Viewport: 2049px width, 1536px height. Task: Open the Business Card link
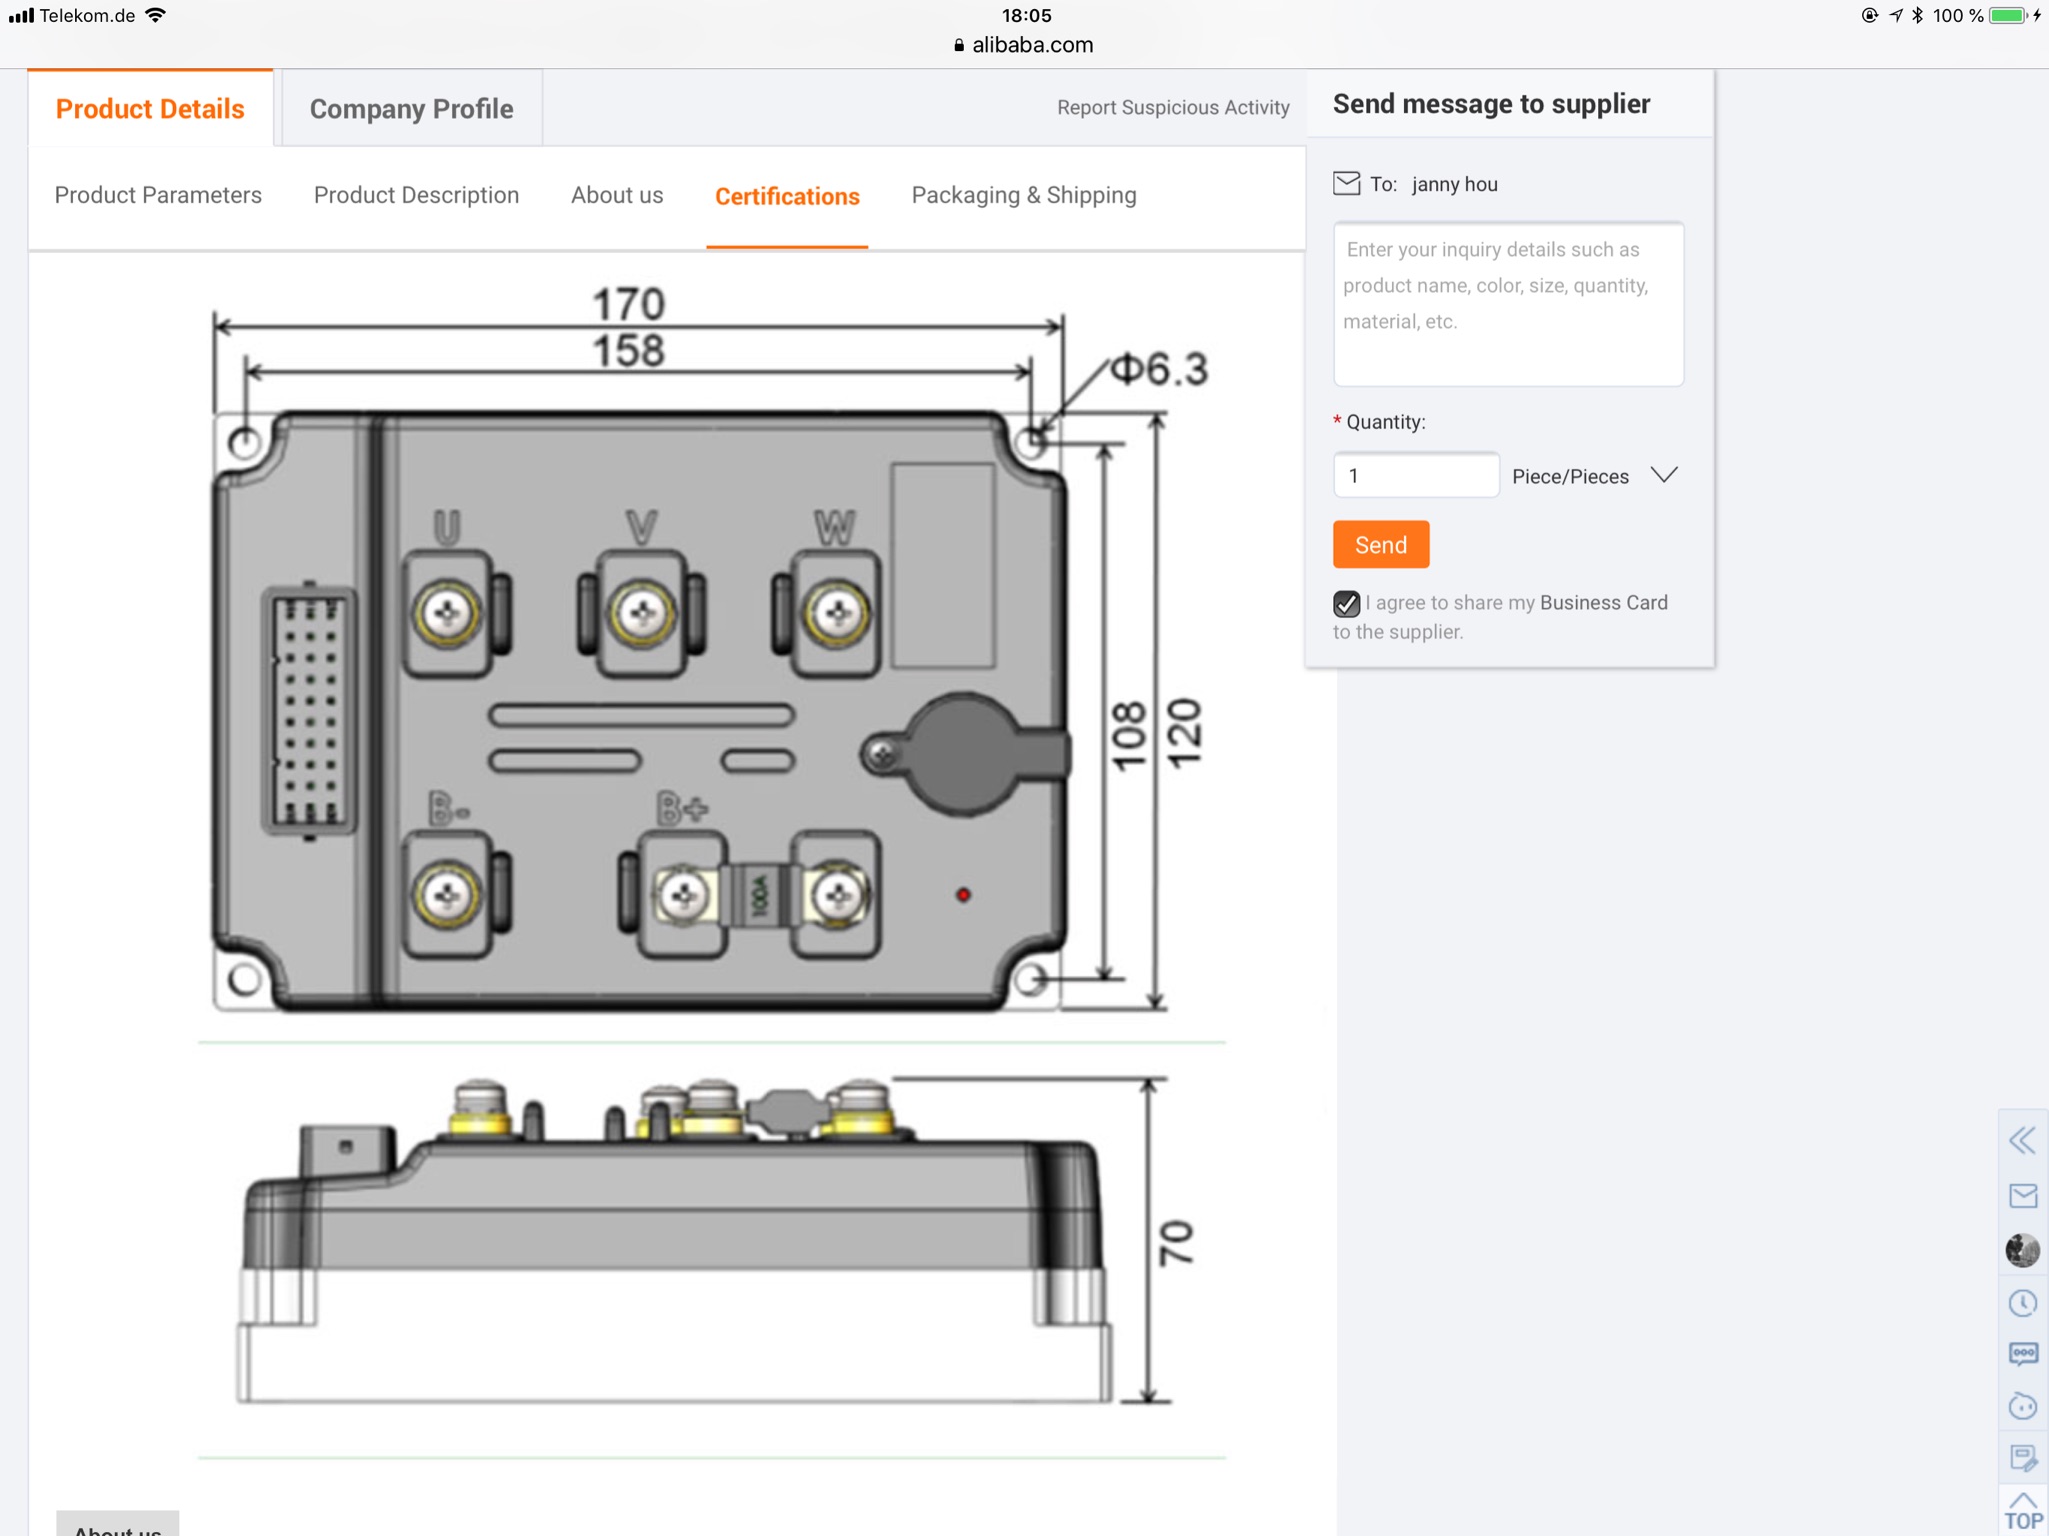coord(1603,602)
